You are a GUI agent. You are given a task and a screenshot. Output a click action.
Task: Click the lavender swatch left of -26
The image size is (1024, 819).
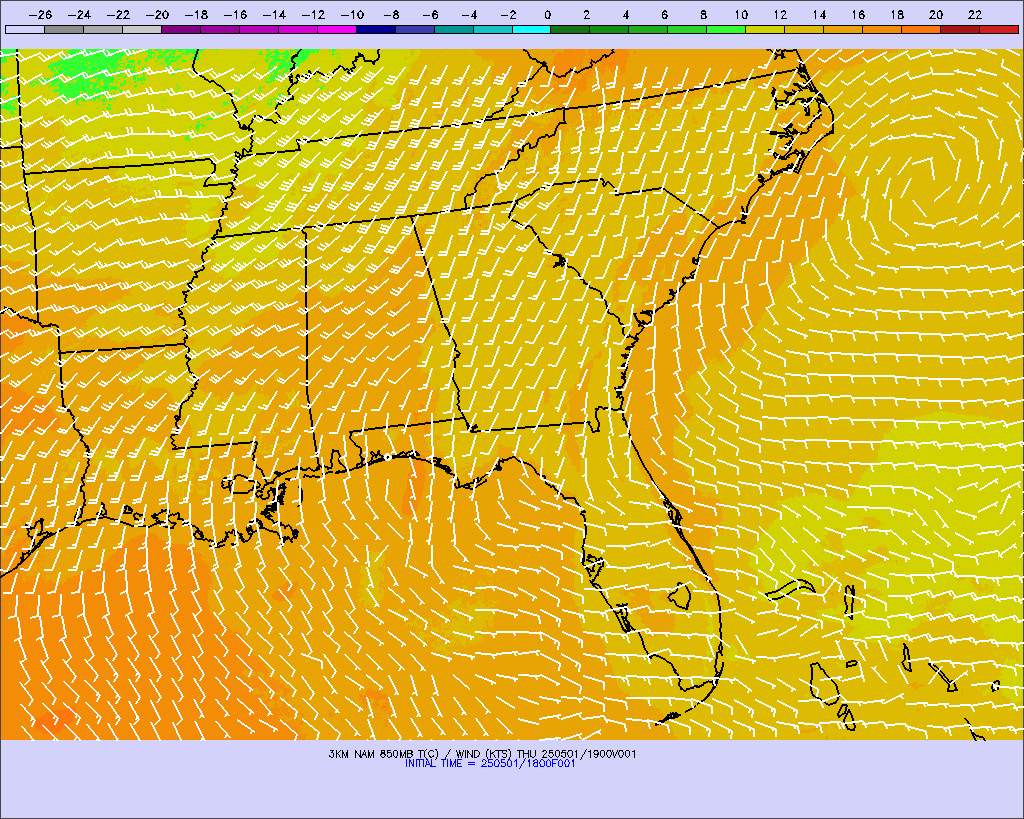(25, 29)
